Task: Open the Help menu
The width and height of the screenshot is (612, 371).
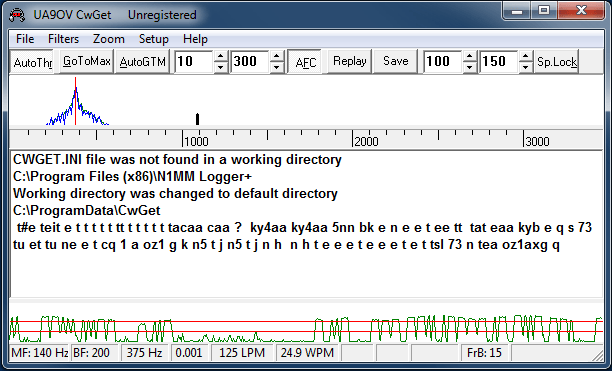Action: (x=195, y=39)
